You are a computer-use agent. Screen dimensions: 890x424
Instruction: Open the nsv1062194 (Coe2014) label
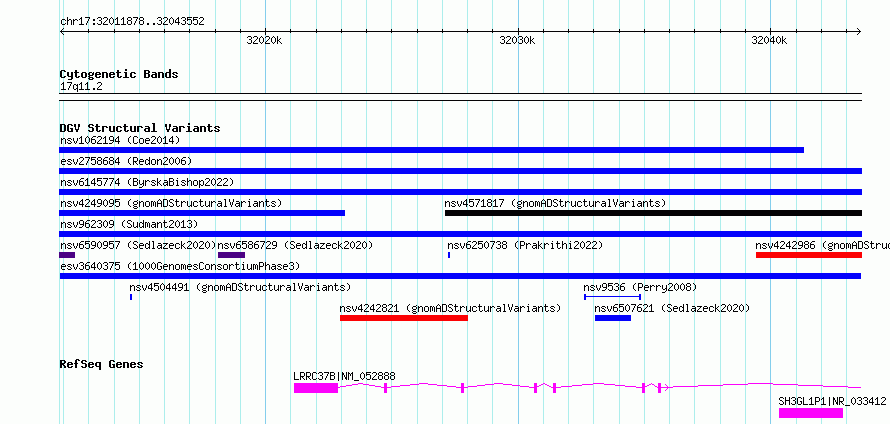pyautogui.click(x=120, y=140)
